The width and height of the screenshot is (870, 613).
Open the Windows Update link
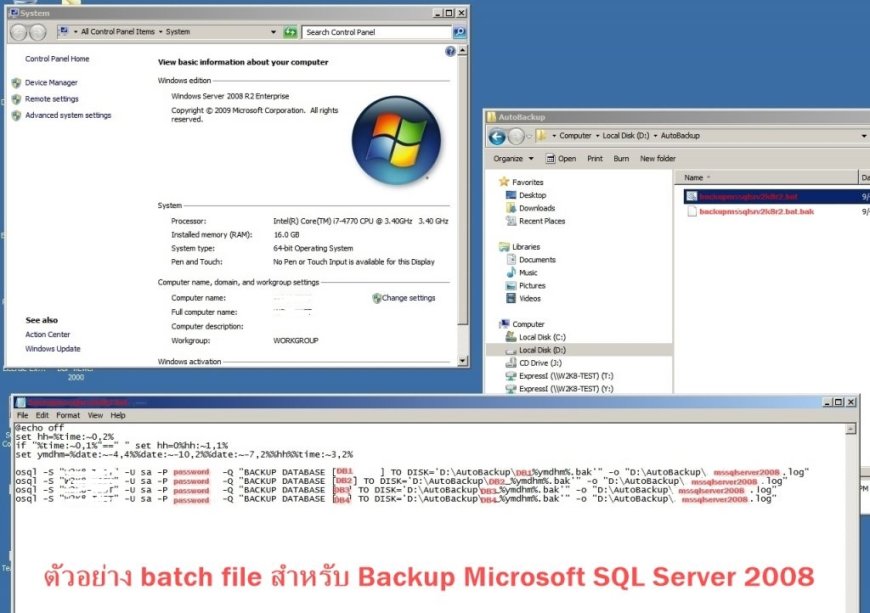point(53,349)
